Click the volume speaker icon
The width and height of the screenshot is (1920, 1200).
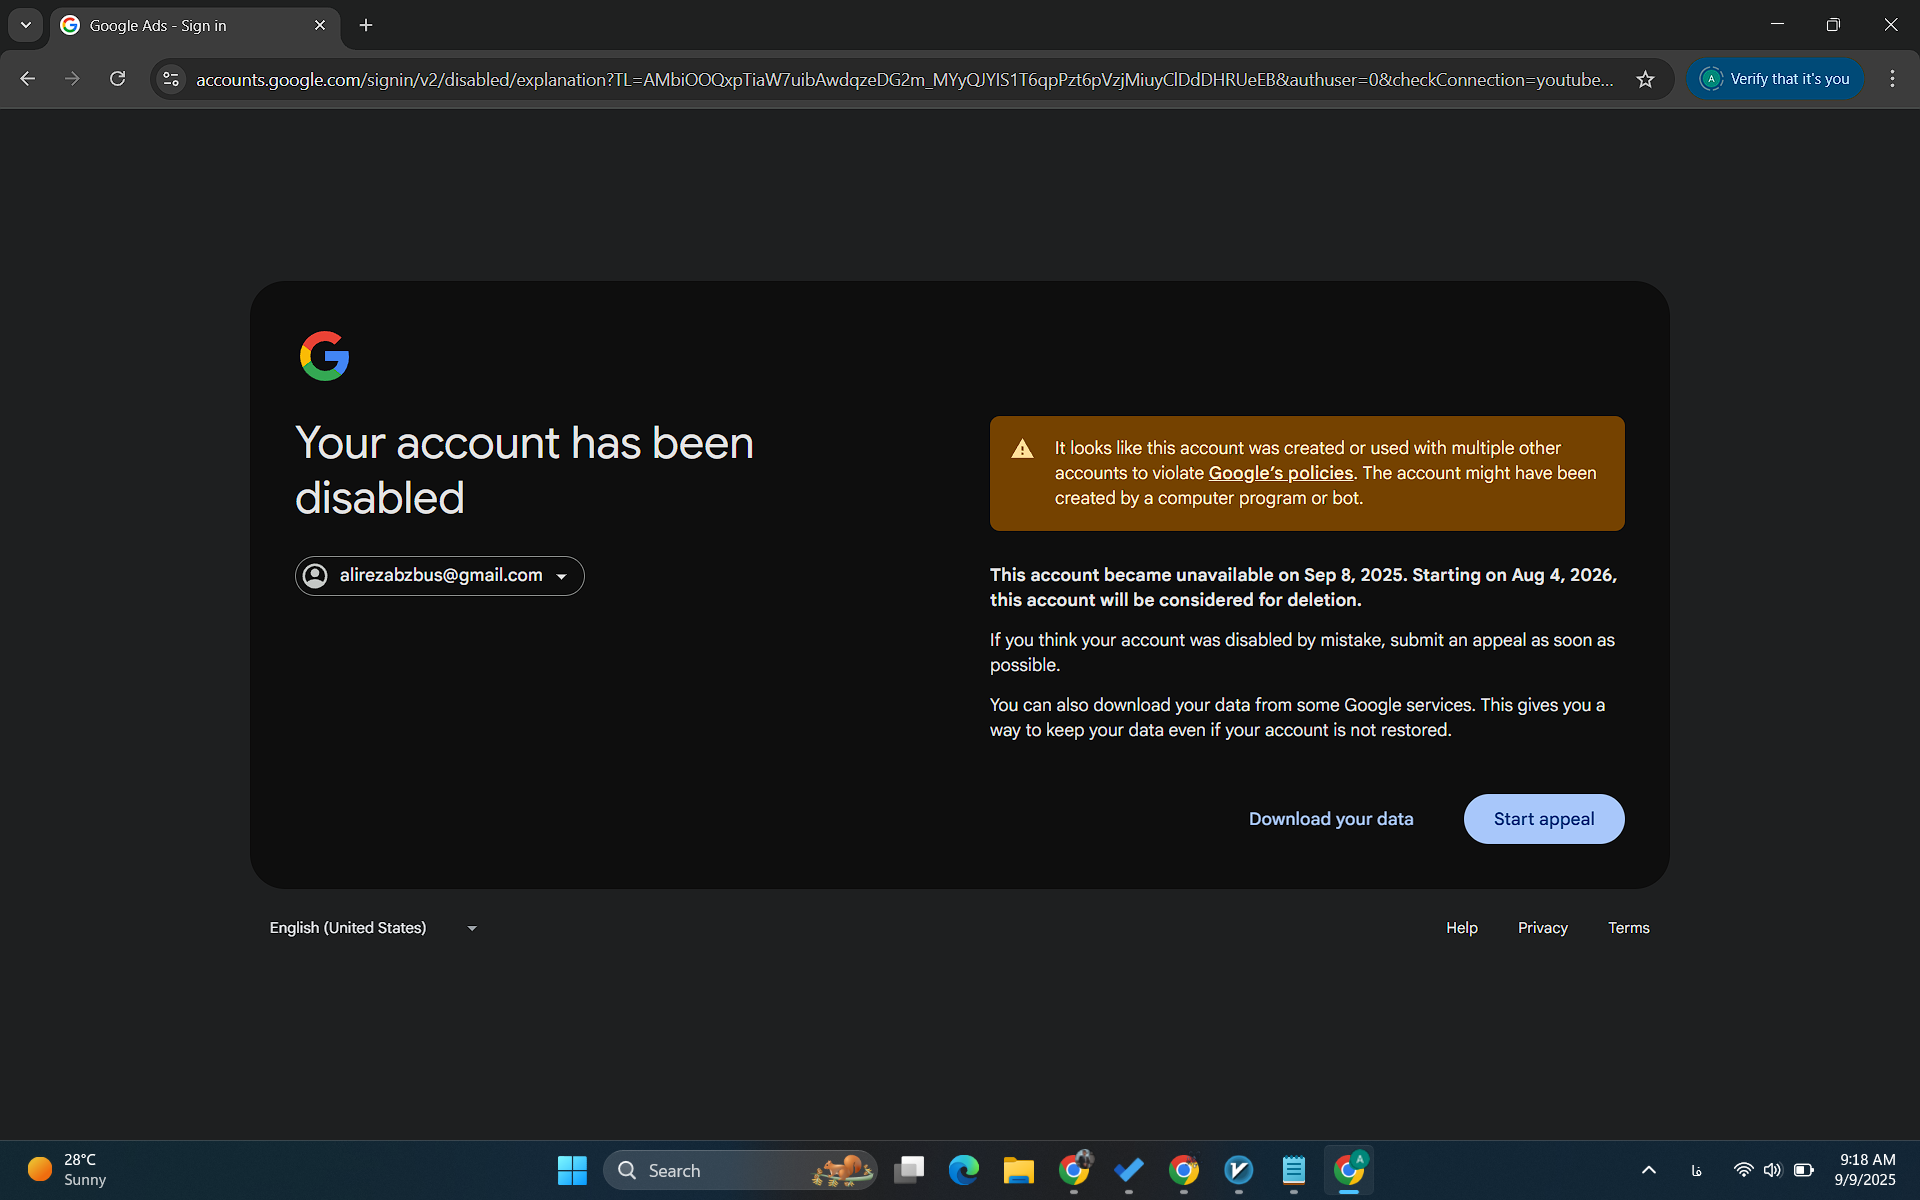1773,1170
